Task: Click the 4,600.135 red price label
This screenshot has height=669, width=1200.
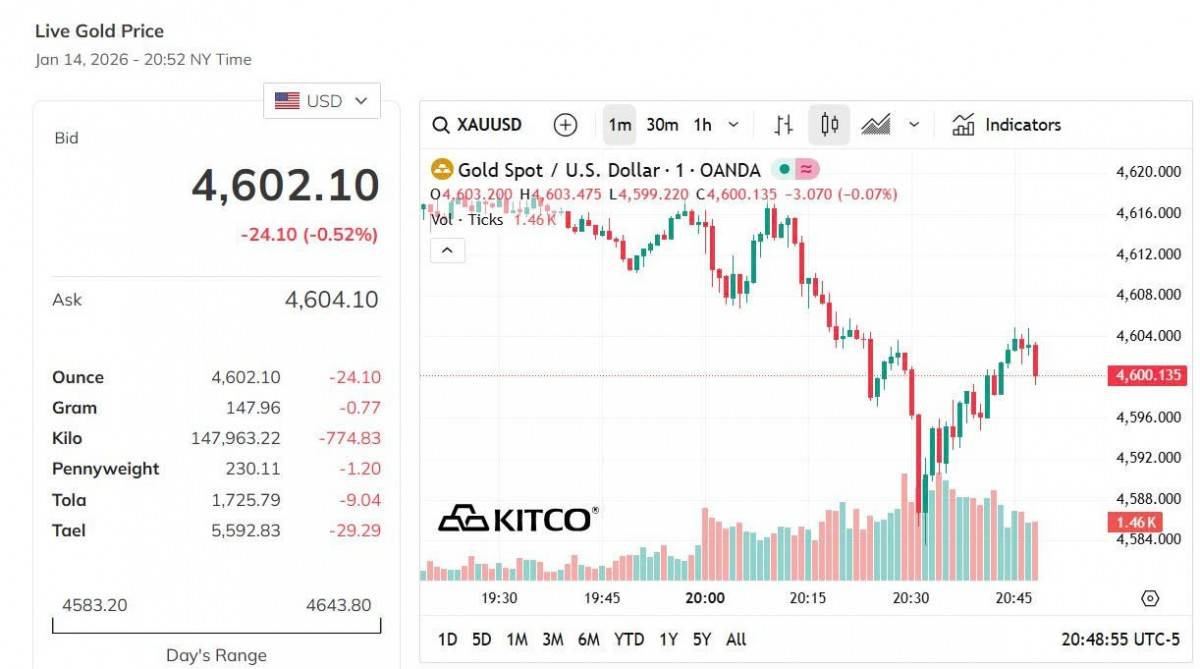Action: pyautogui.click(x=1145, y=376)
